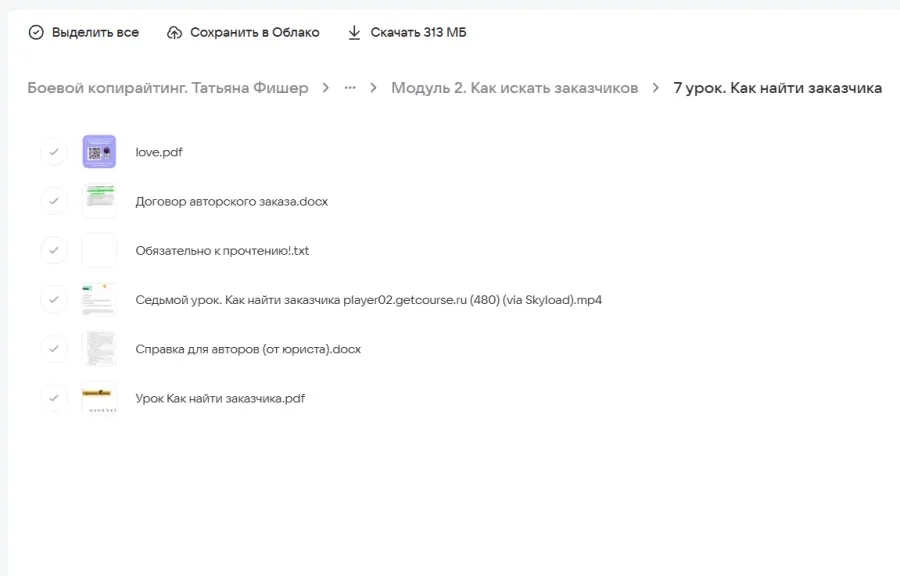The image size is (900, 576).
Task: Click the Урок Как найти заказчика.pdf icon
Action: pyautogui.click(x=99, y=398)
